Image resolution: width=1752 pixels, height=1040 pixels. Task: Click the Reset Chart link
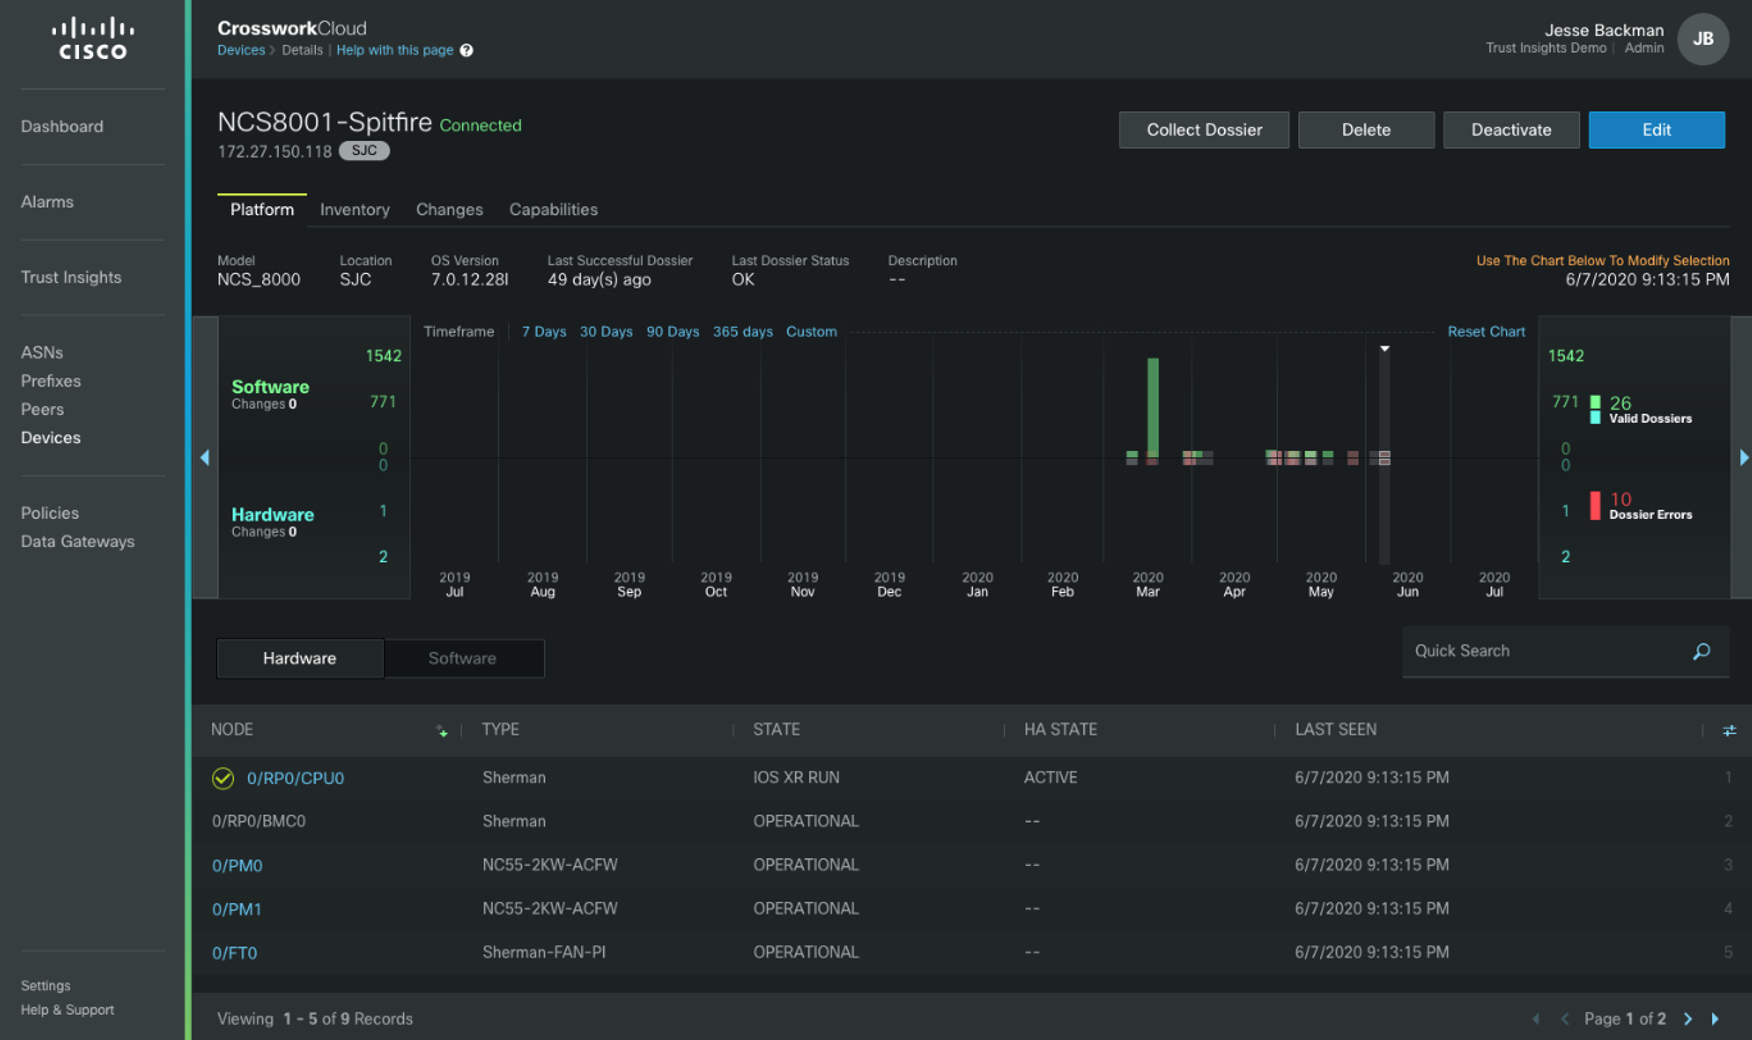1485,331
